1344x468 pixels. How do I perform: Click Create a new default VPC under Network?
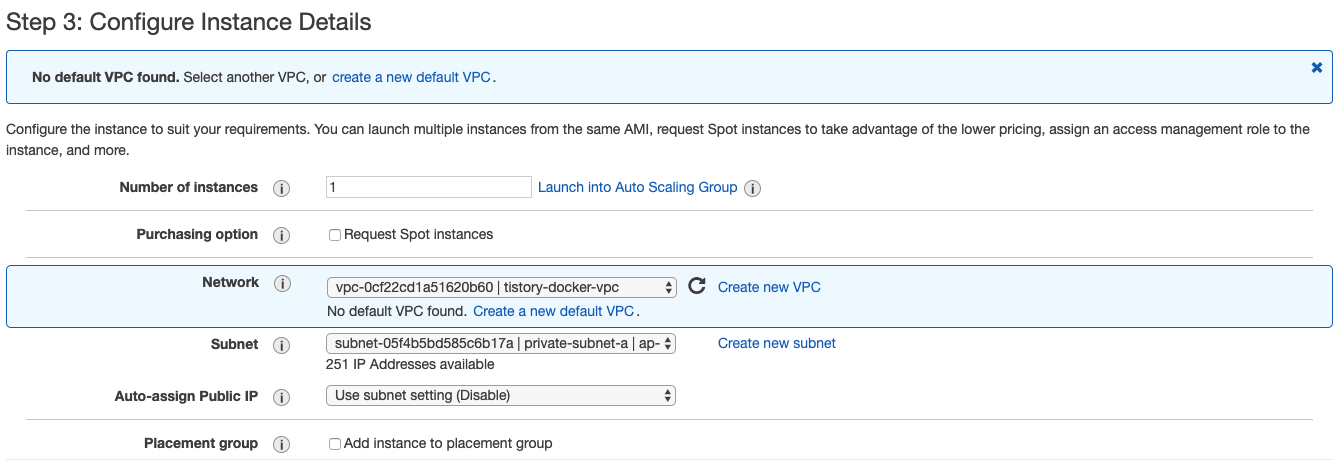coord(553,311)
